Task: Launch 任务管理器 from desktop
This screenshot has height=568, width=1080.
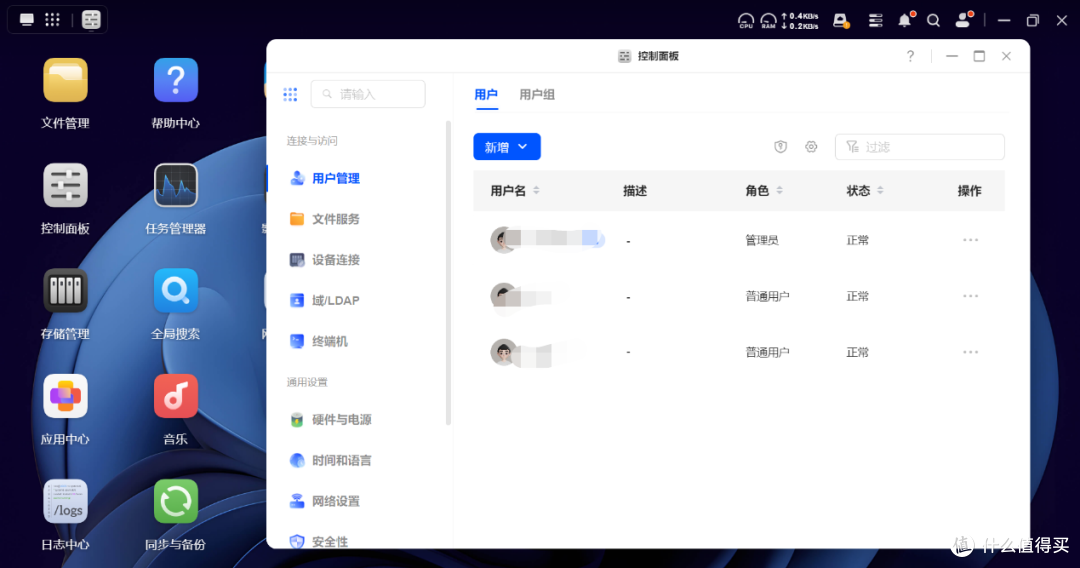Action: (x=176, y=186)
